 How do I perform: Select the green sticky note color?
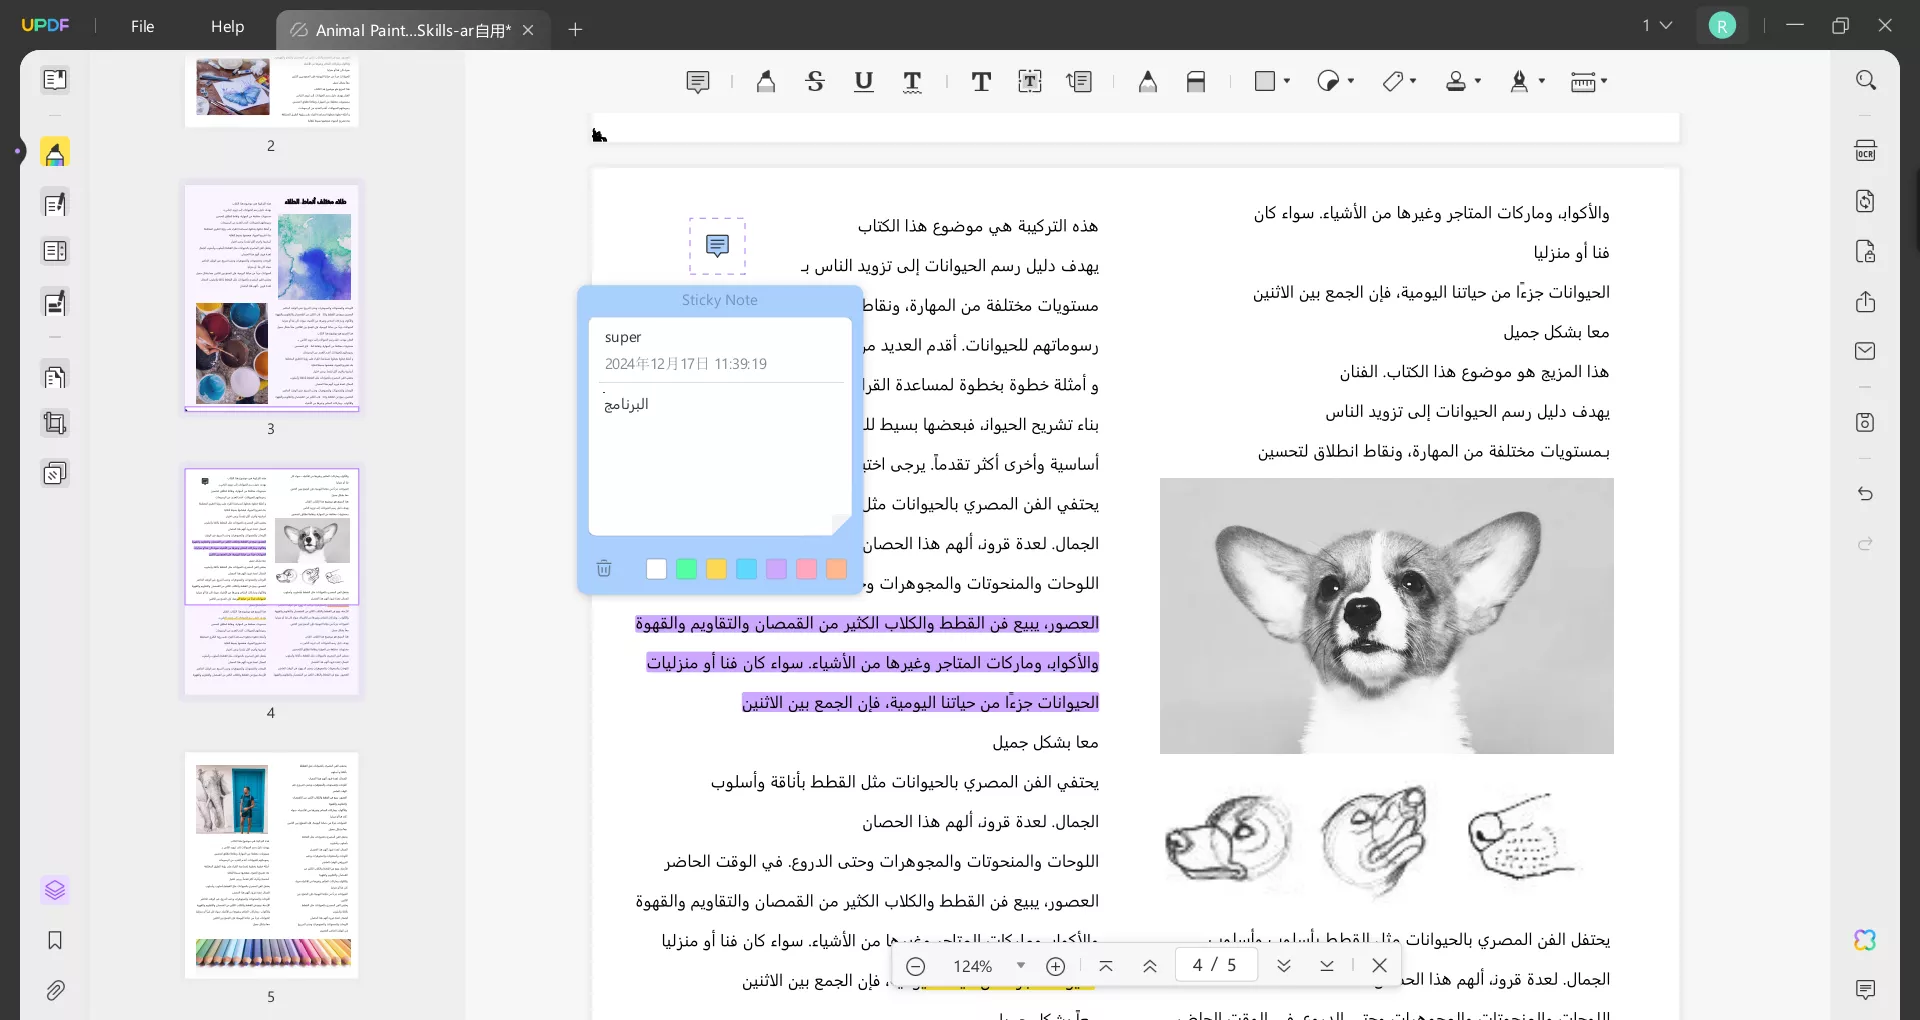(686, 568)
